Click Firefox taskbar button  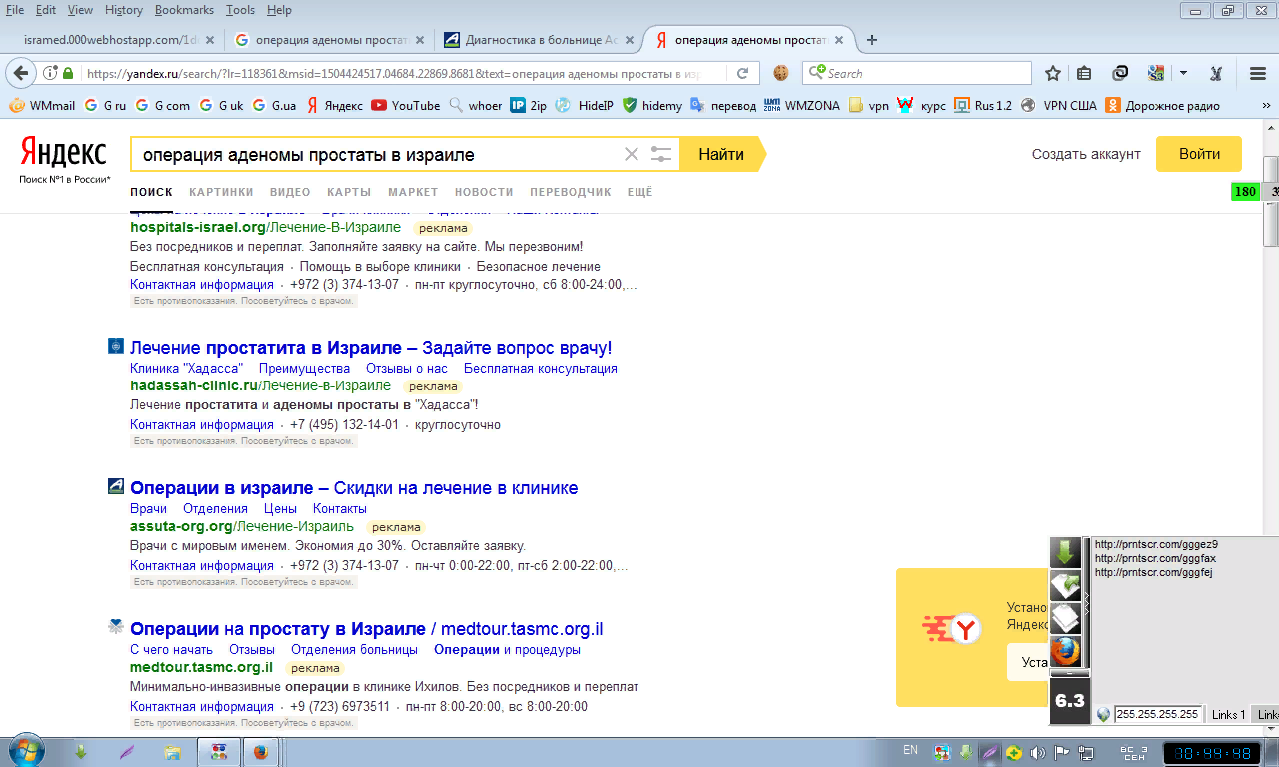pos(261,751)
